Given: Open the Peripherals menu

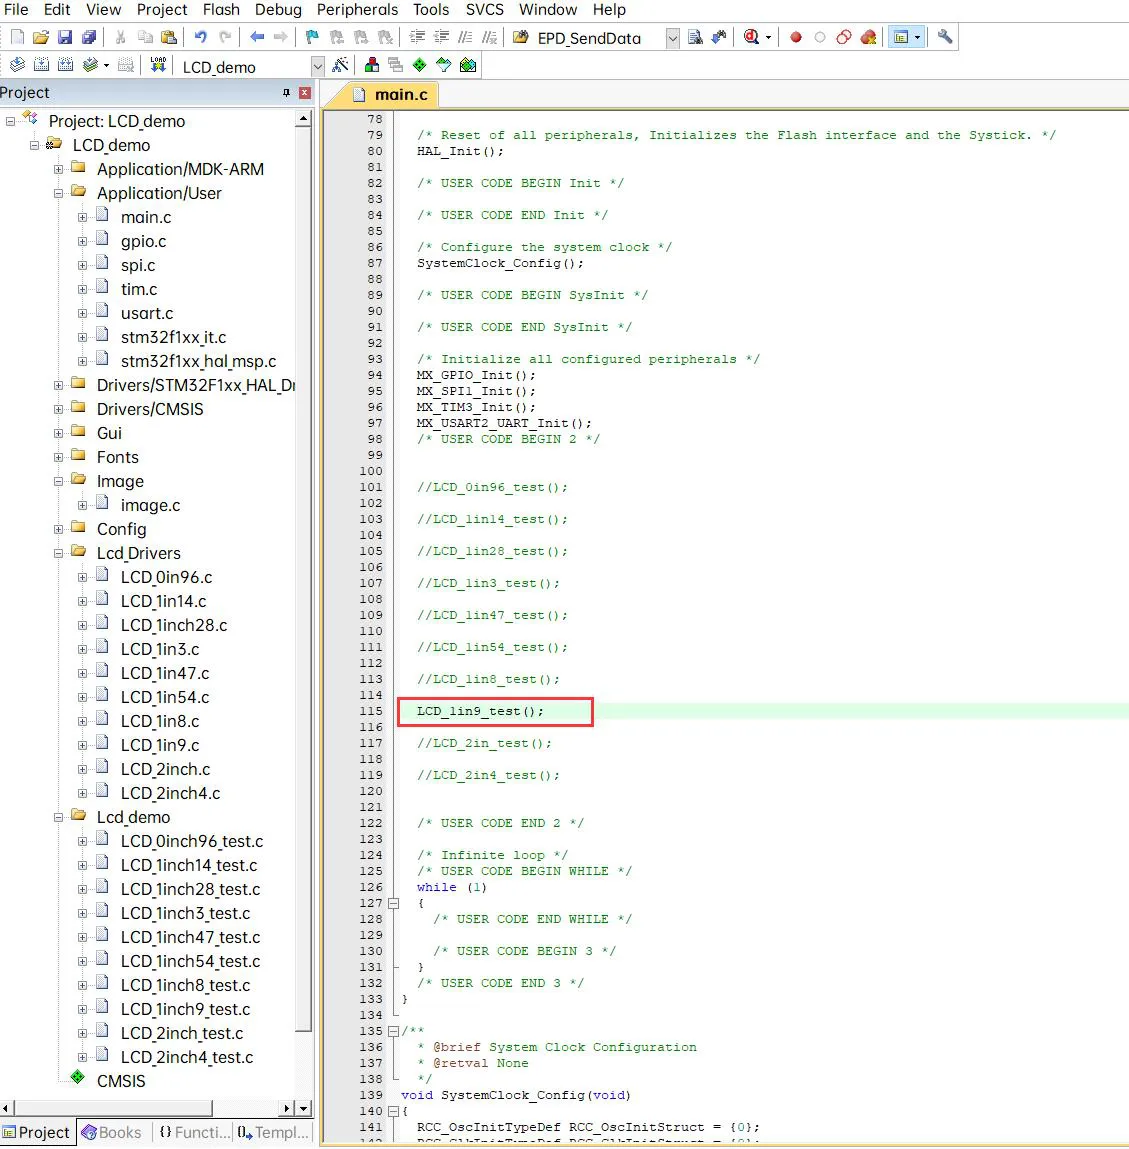Looking at the screenshot, I should click(357, 10).
